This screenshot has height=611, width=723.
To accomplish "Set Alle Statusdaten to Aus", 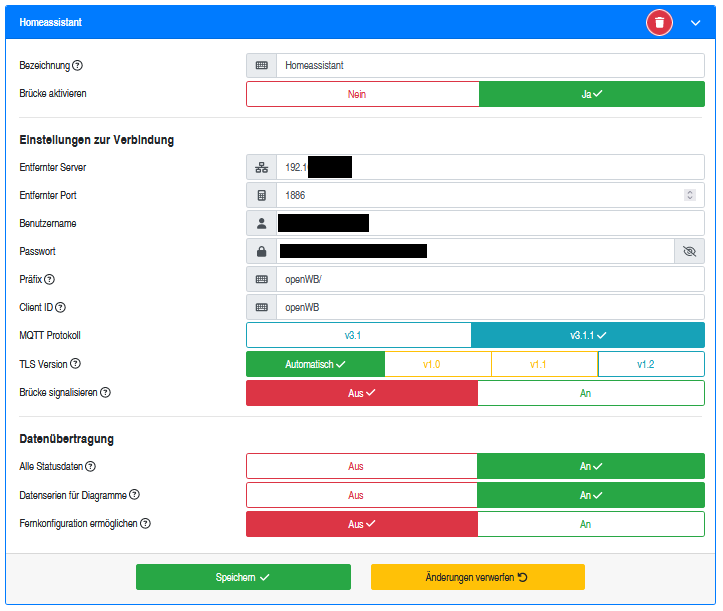I will [x=362, y=467].
